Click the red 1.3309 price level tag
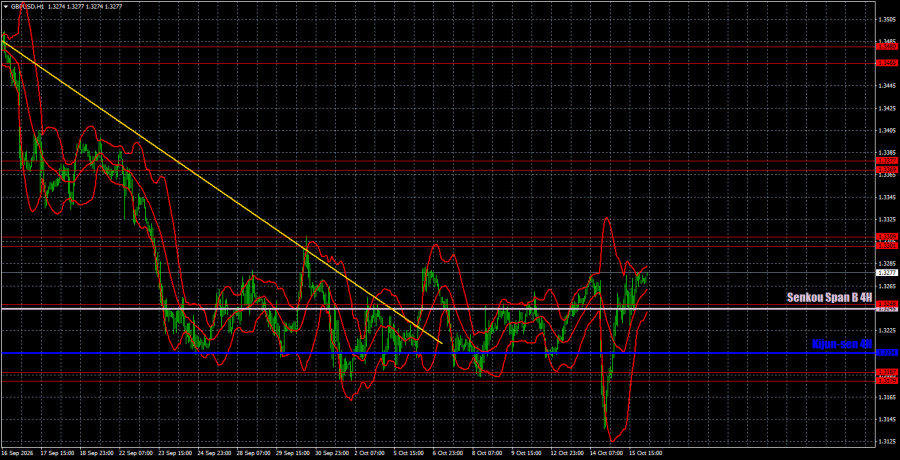900x460 pixels. click(885, 237)
